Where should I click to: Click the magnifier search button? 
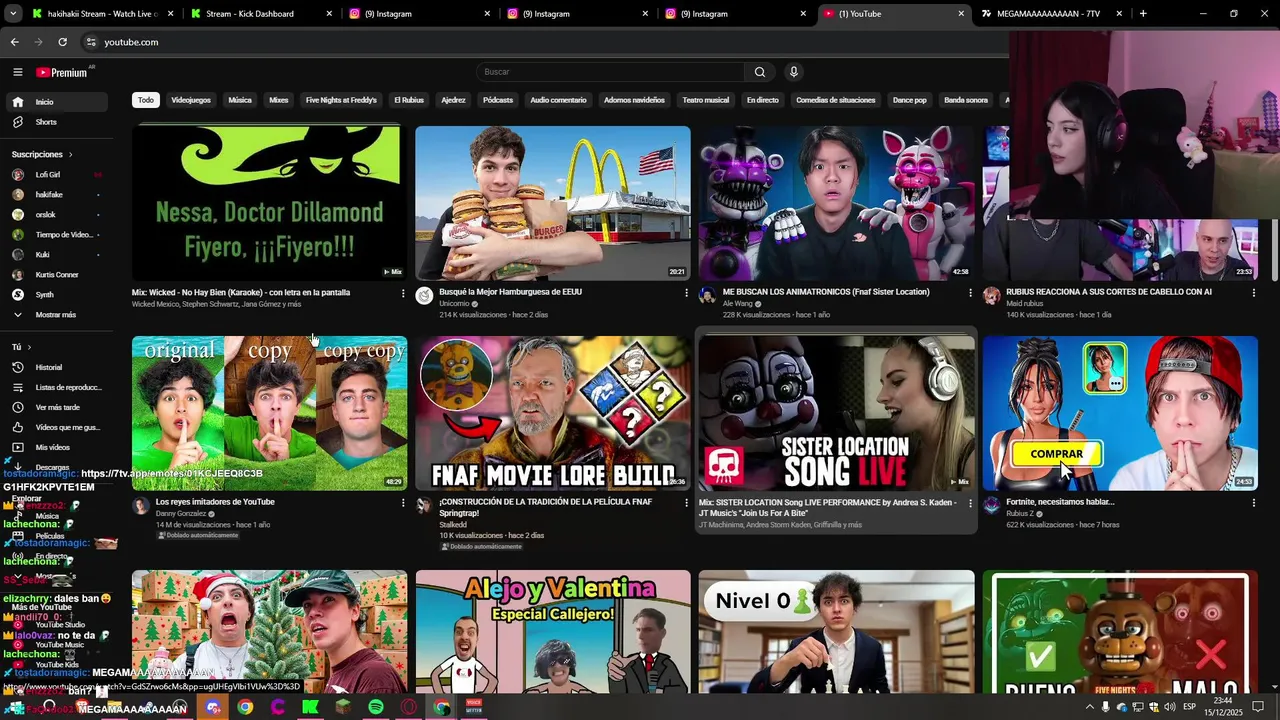760,72
